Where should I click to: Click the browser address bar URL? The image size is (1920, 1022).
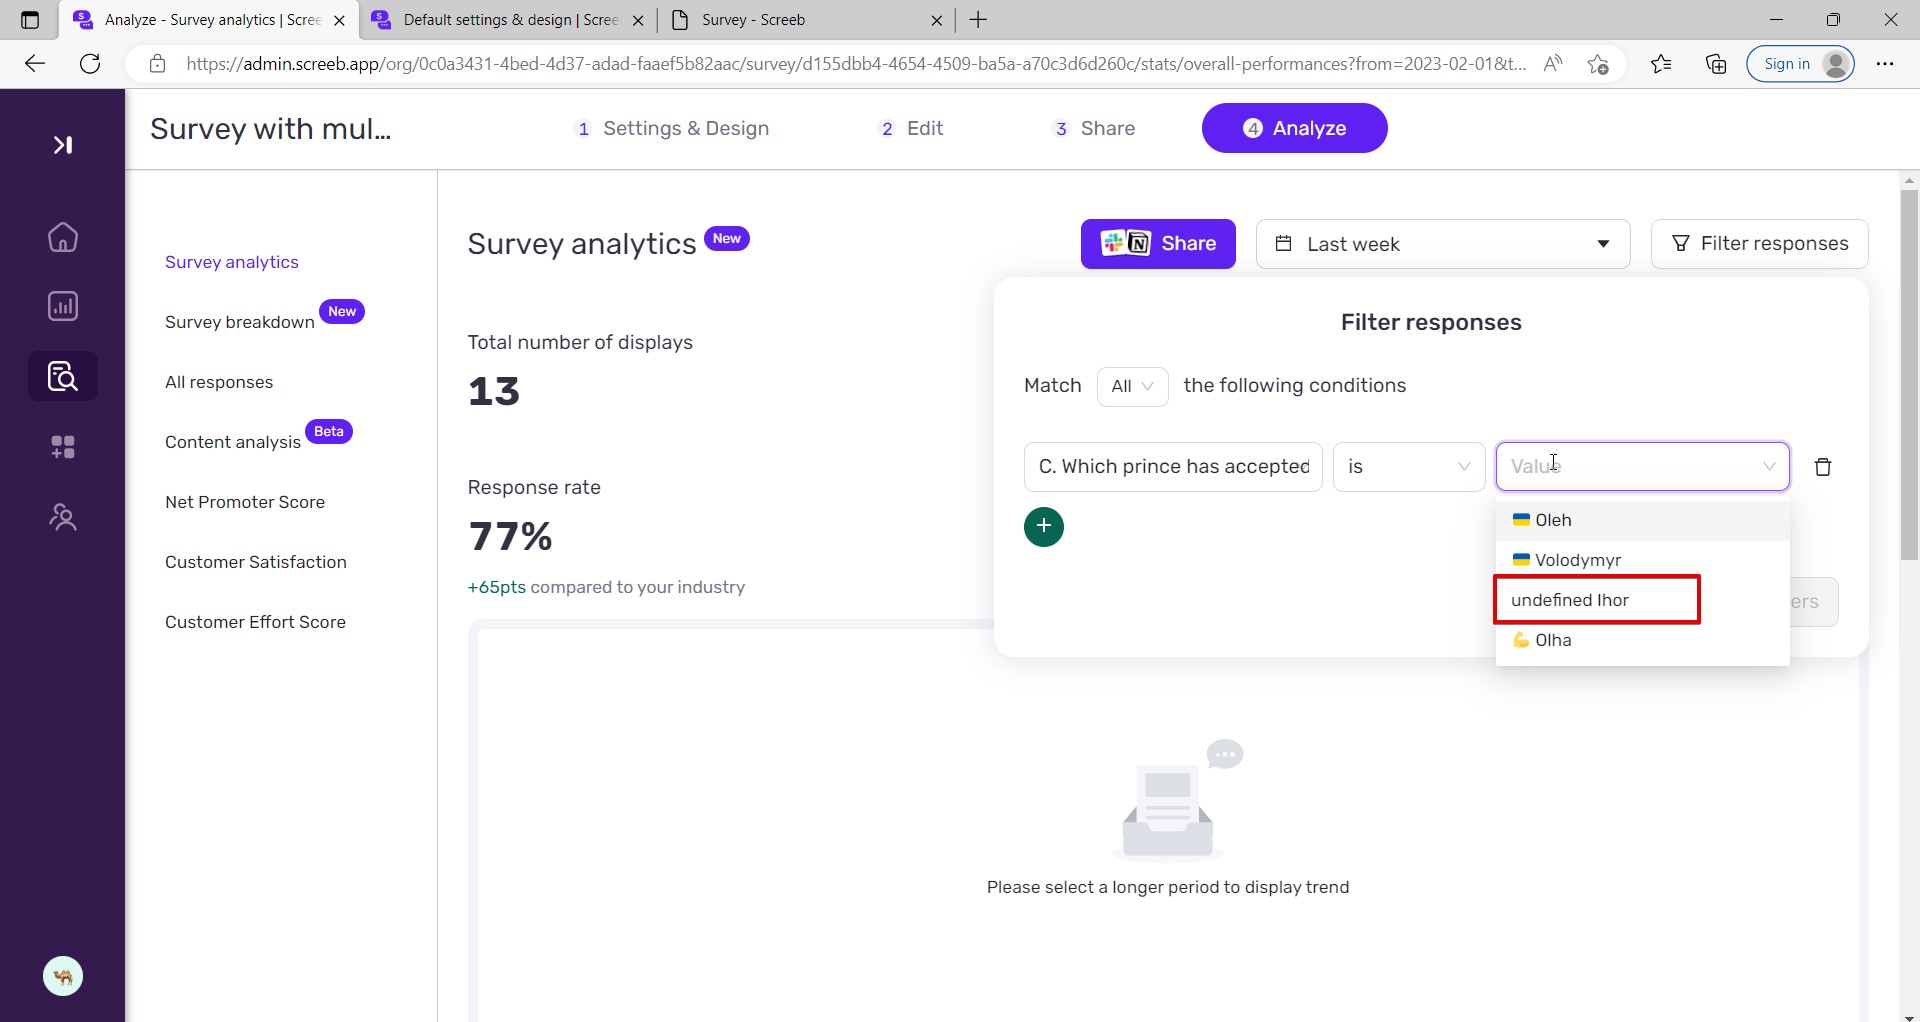(x=855, y=64)
